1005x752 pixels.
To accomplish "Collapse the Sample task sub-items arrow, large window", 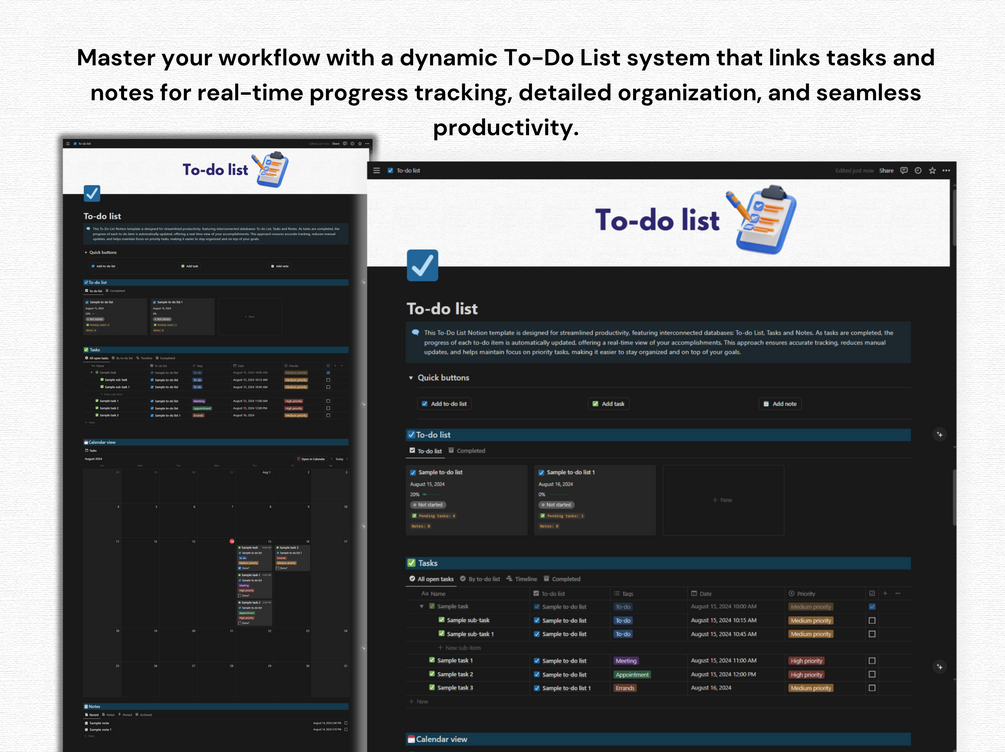I will (x=422, y=606).
